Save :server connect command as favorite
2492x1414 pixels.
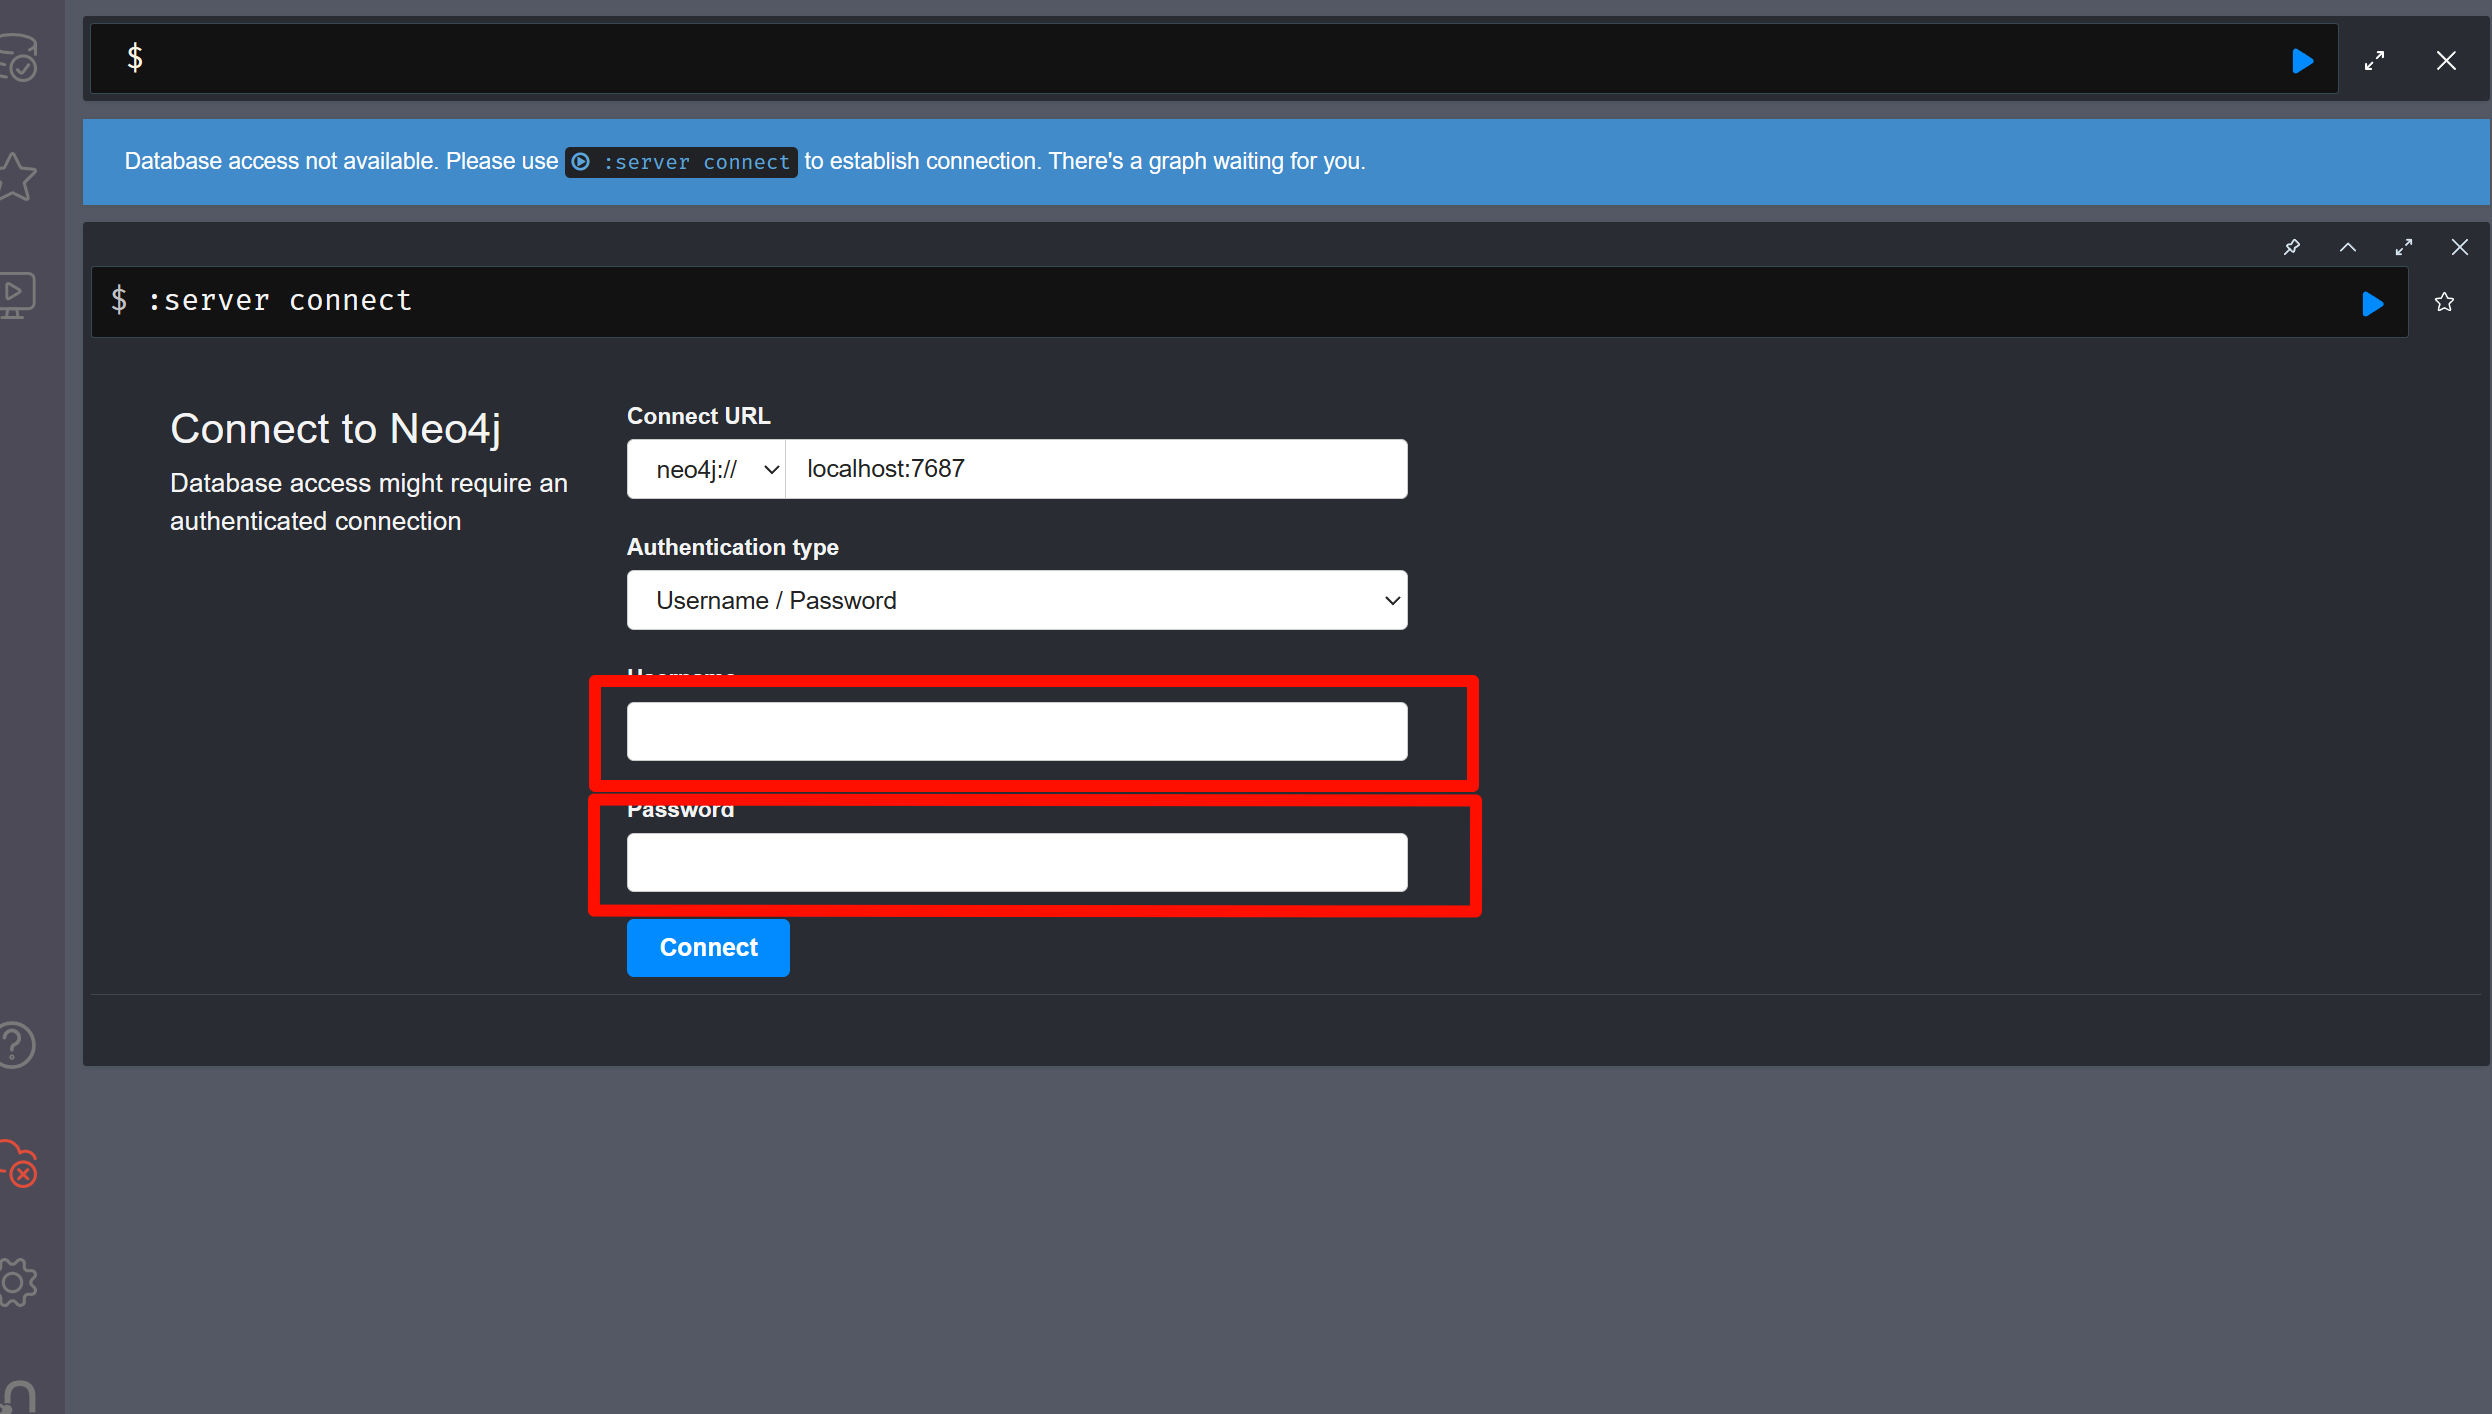(2444, 302)
